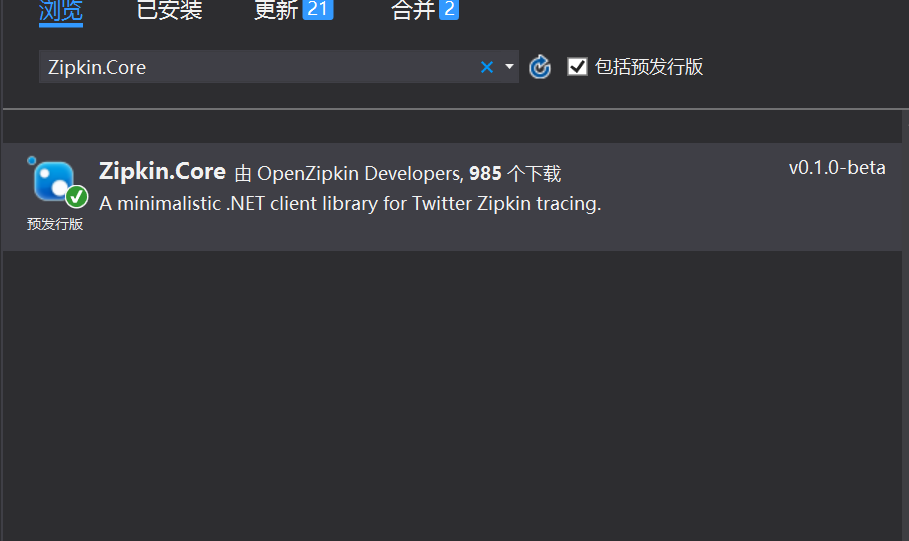Click the 包括预发行版 checkbox label

(649, 67)
